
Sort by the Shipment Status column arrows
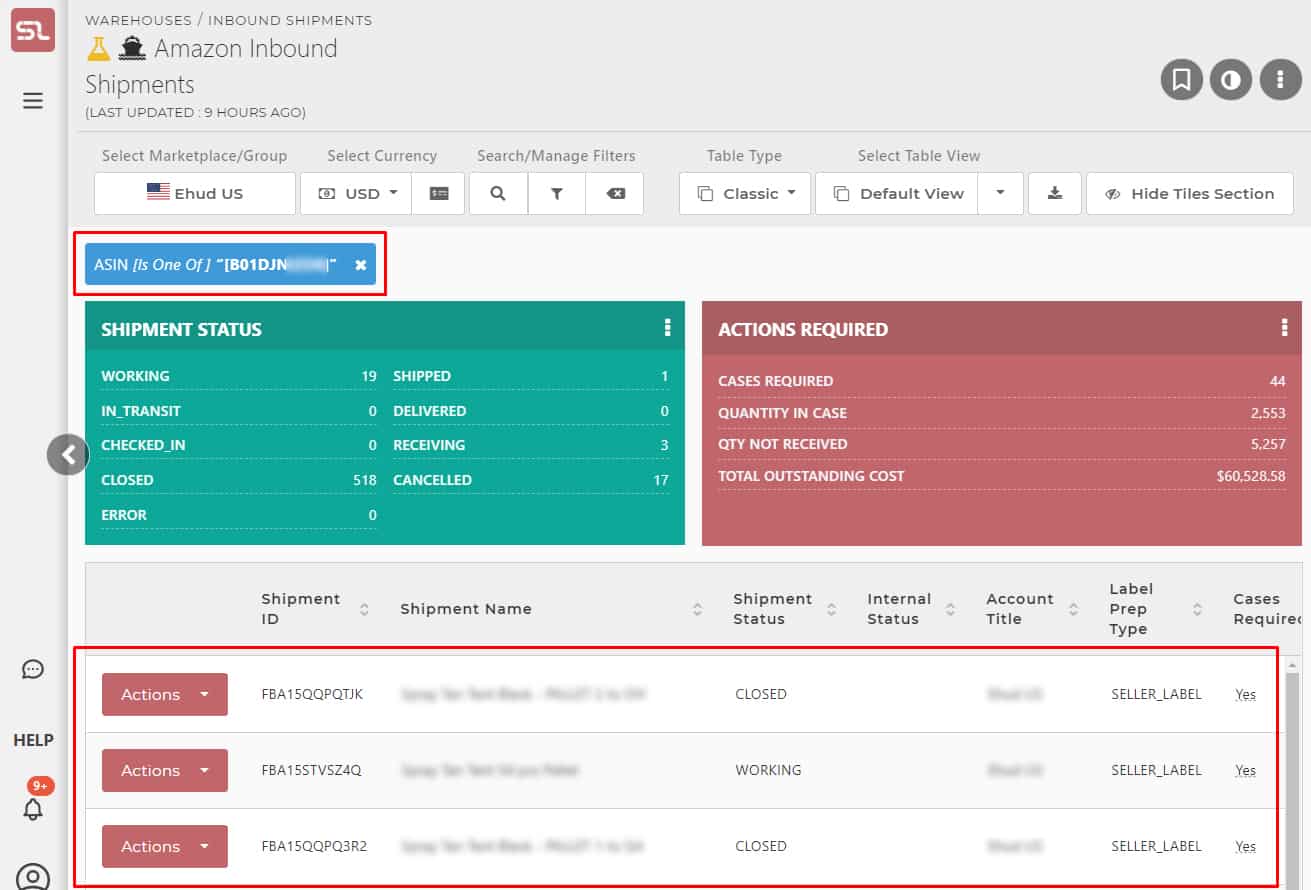click(831, 609)
